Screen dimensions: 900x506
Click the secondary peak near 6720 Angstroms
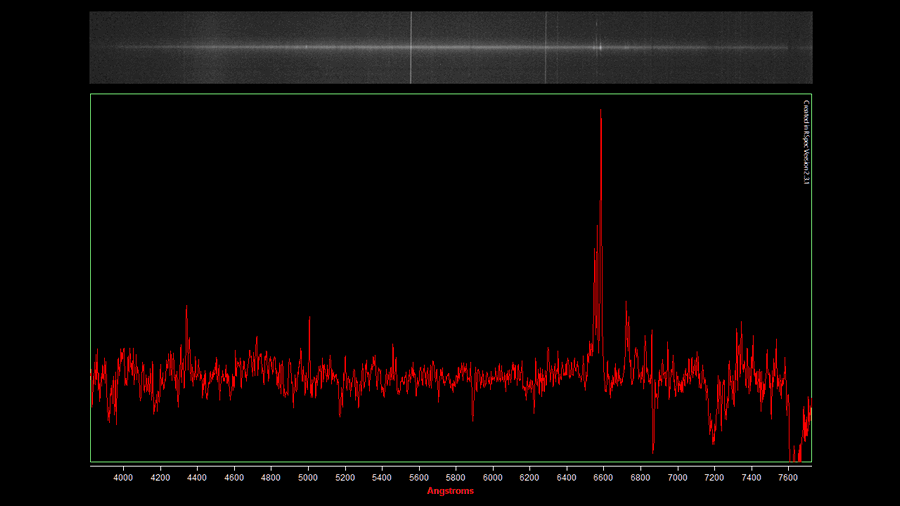pyautogui.click(x=626, y=305)
